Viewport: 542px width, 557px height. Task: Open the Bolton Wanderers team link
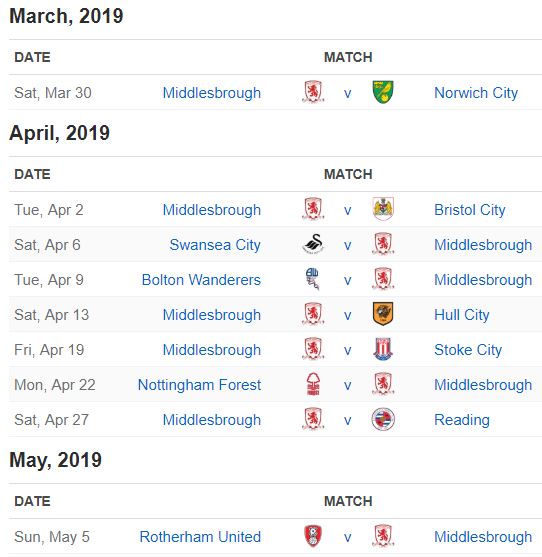[x=201, y=280]
